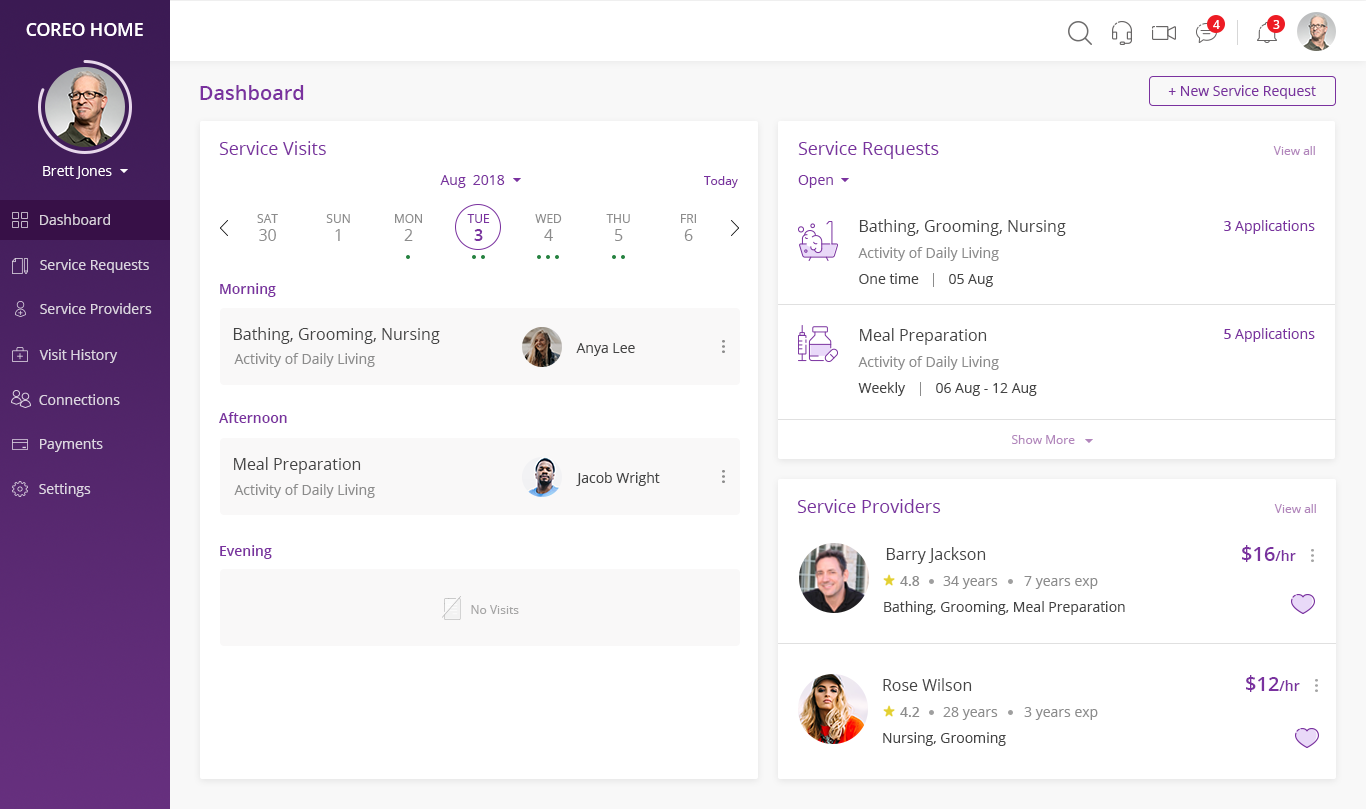Click the No Visits evening placeholder
This screenshot has width=1366, height=809.
tap(480, 608)
